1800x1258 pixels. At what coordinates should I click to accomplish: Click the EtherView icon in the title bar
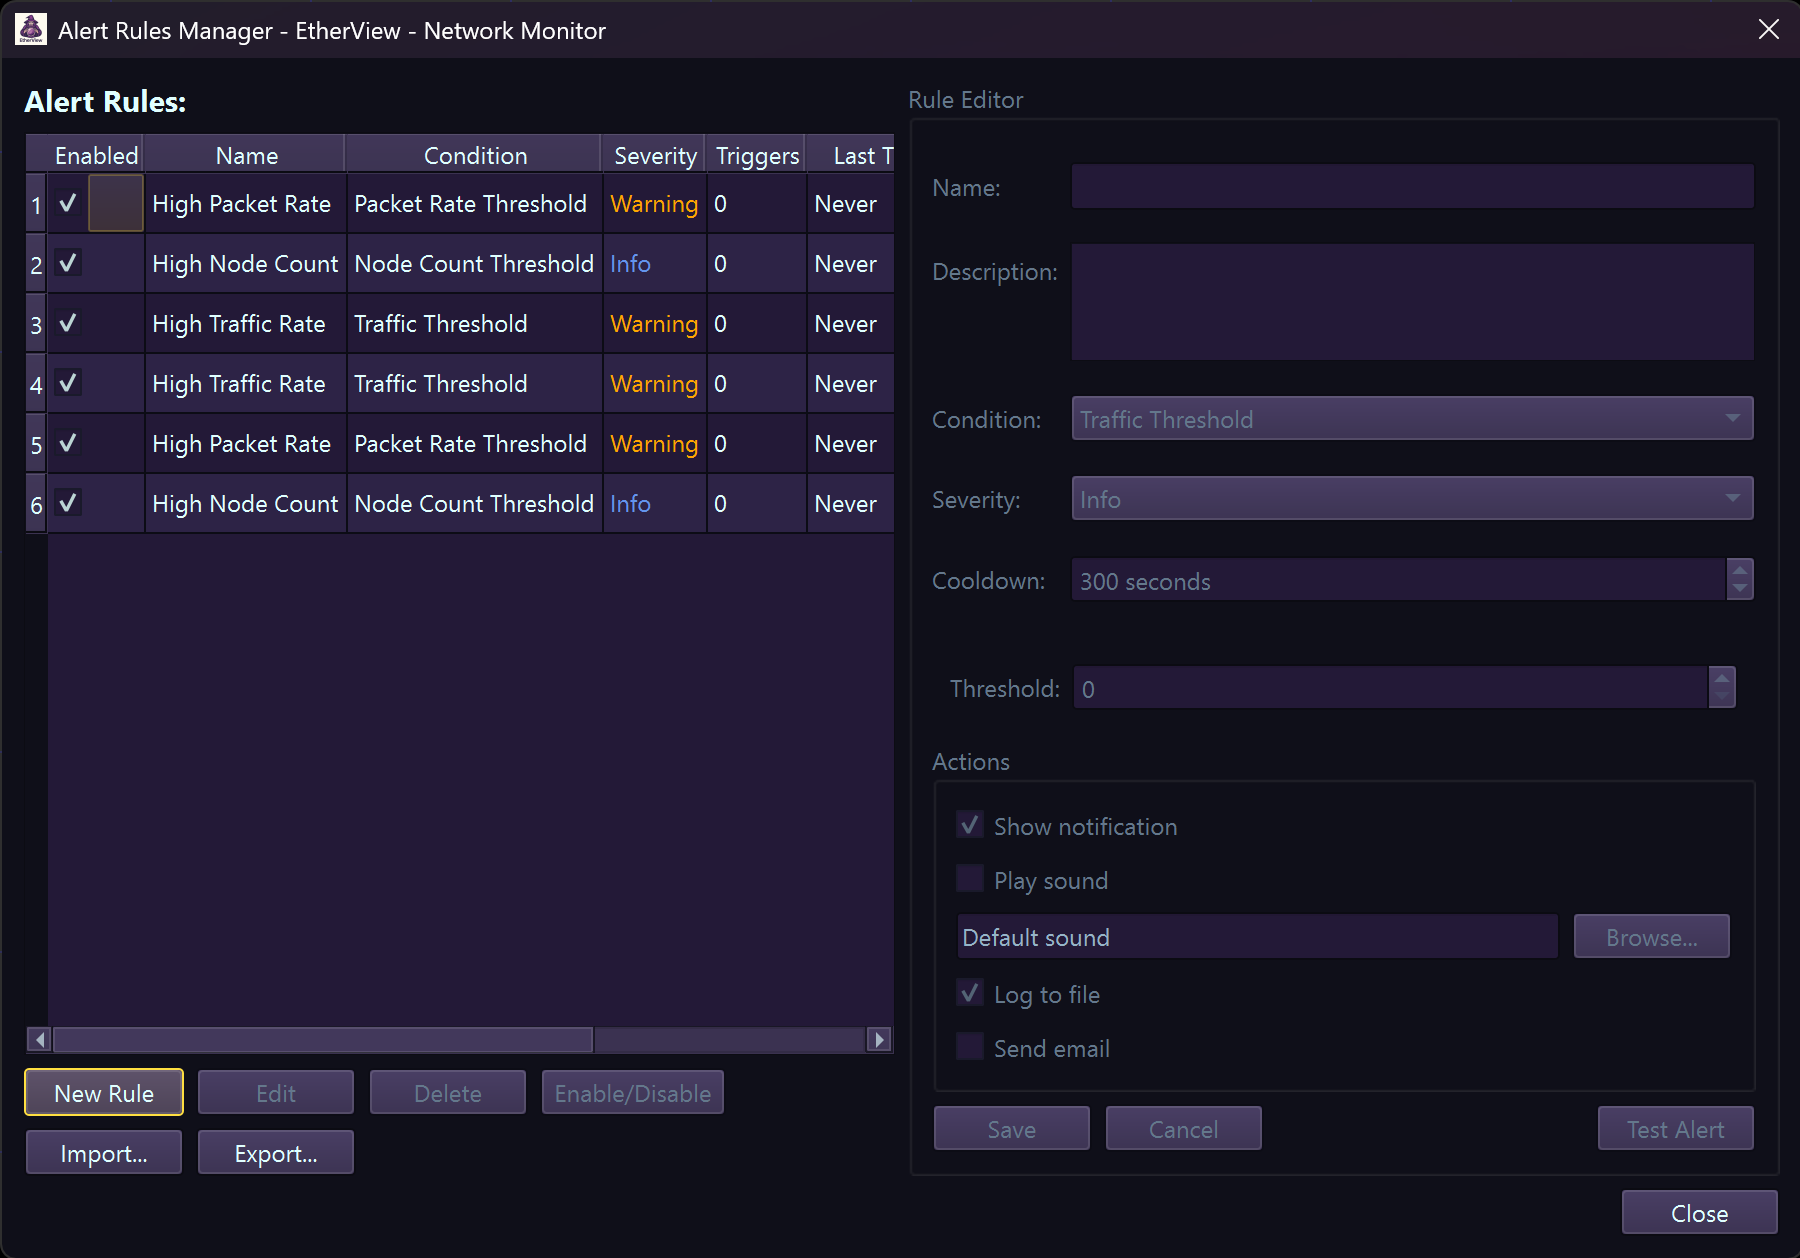[x=30, y=29]
